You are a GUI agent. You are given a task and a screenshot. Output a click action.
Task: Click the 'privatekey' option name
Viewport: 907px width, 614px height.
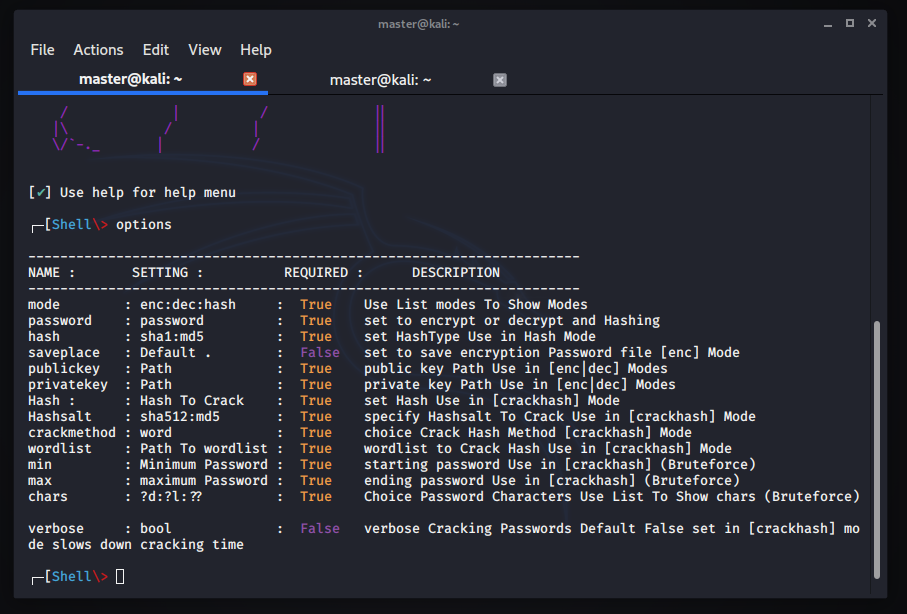[x=68, y=384]
